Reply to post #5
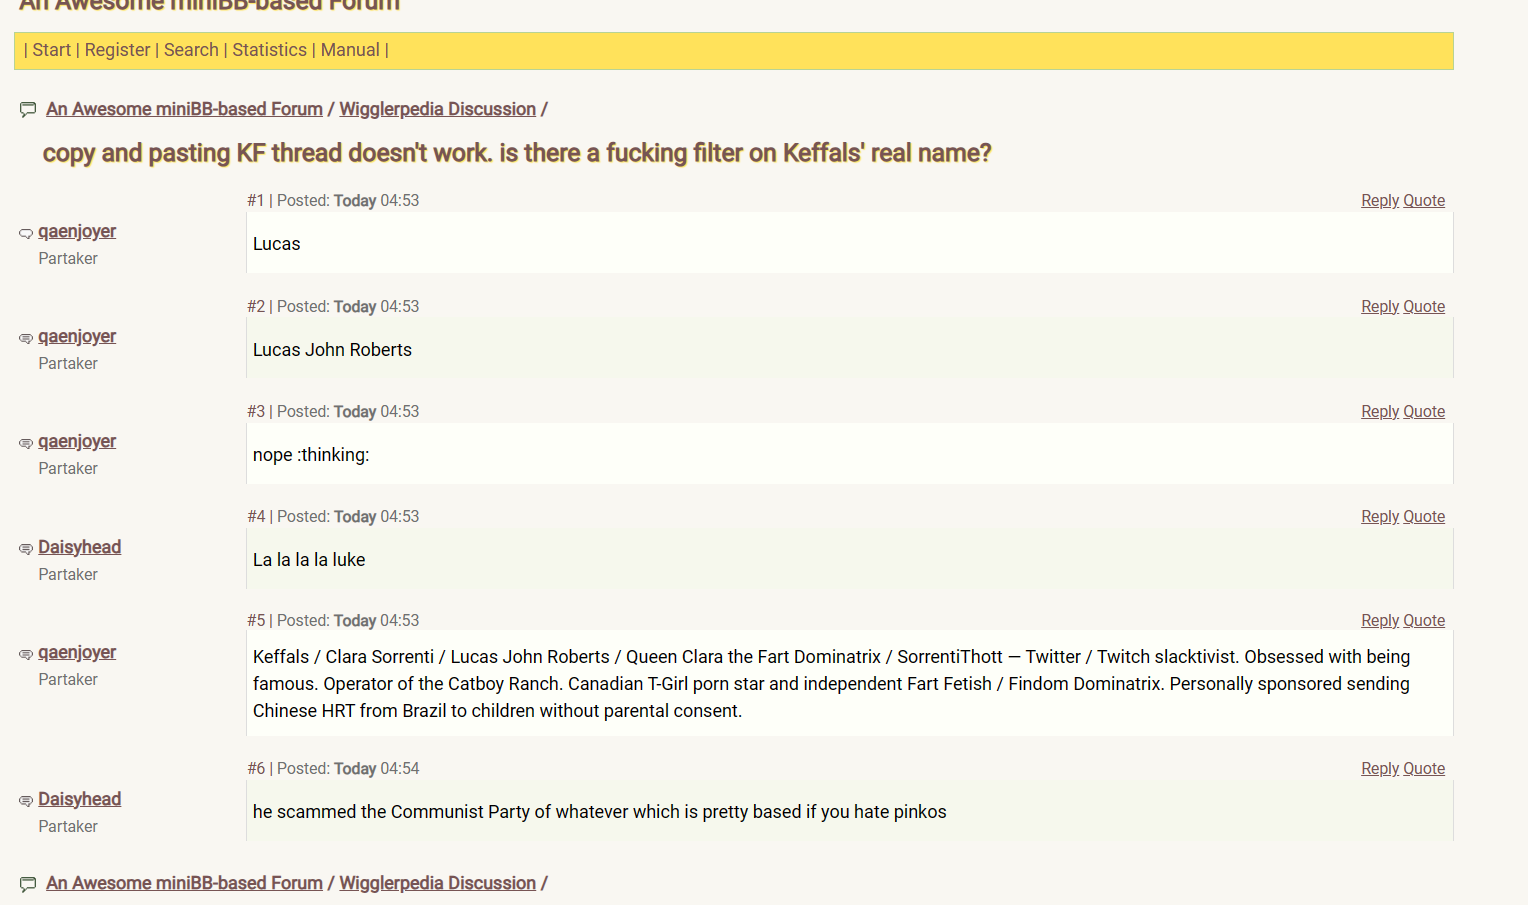1528x905 pixels. click(x=1380, y=621)
